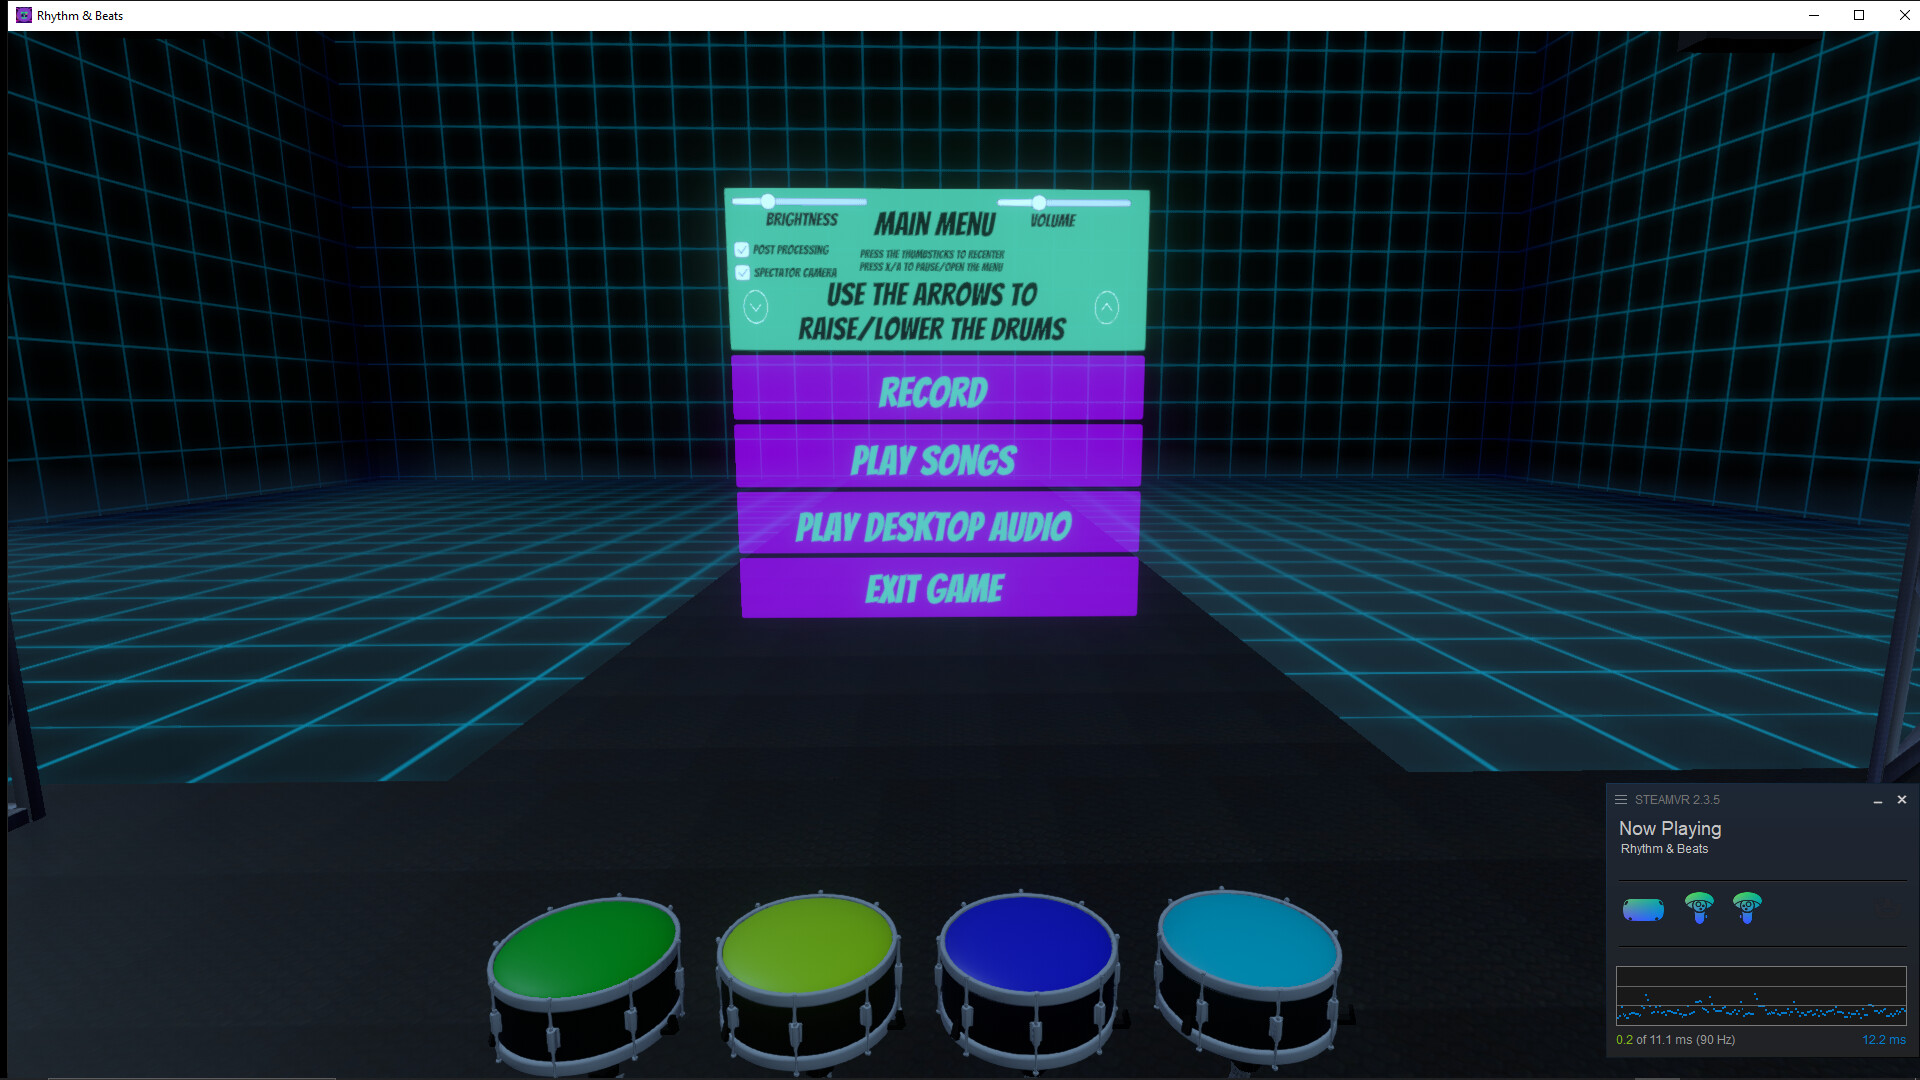The image size is (1920, 1080).
Task: Click the down arrow to lower the drums
Action: [757, 307]
